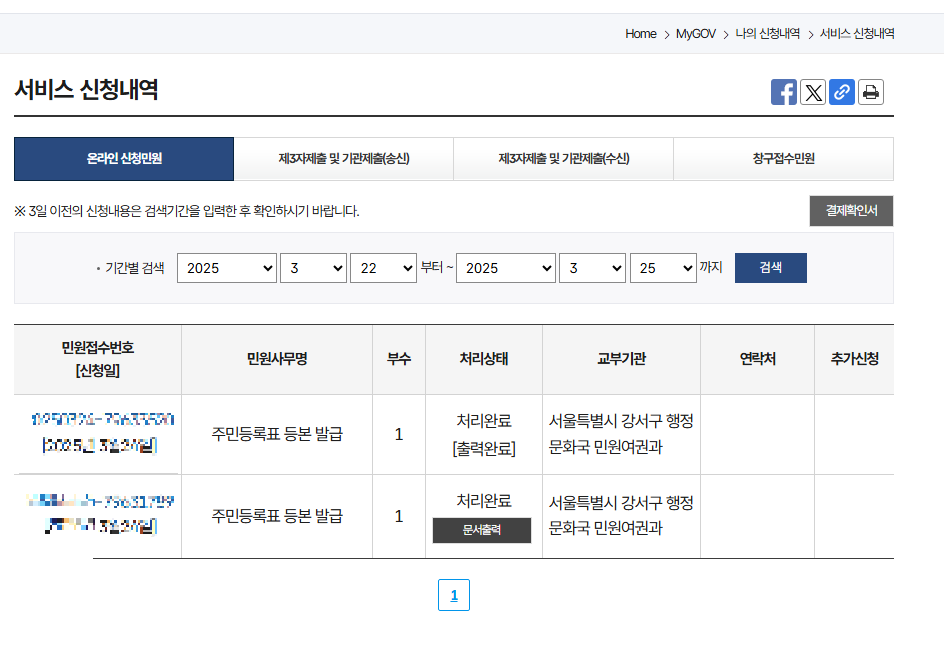Share this page on X

click(x=813, y=92)
